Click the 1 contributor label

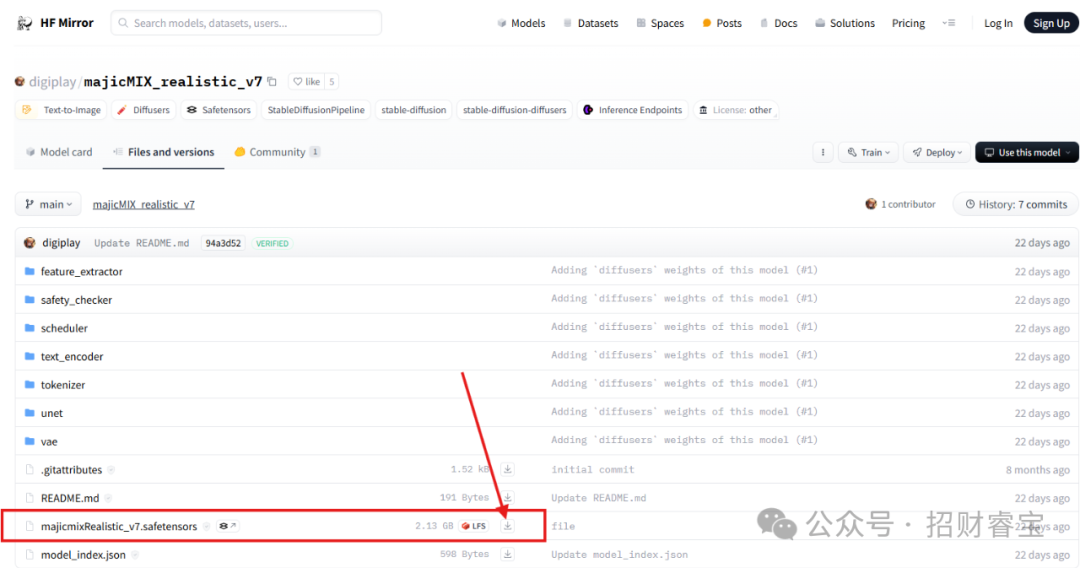coord(901,204)
